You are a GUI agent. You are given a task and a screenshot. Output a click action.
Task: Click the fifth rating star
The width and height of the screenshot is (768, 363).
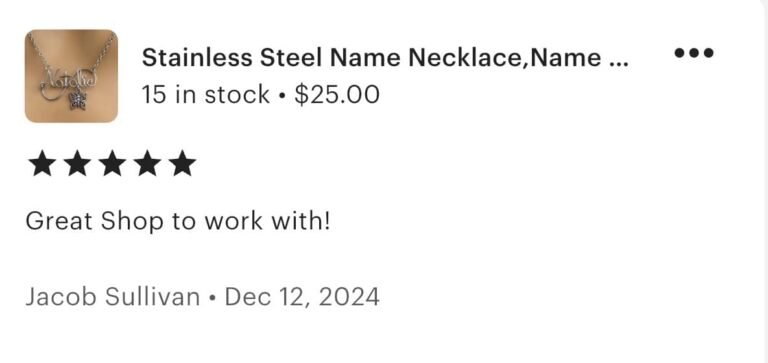click(183, 164)
